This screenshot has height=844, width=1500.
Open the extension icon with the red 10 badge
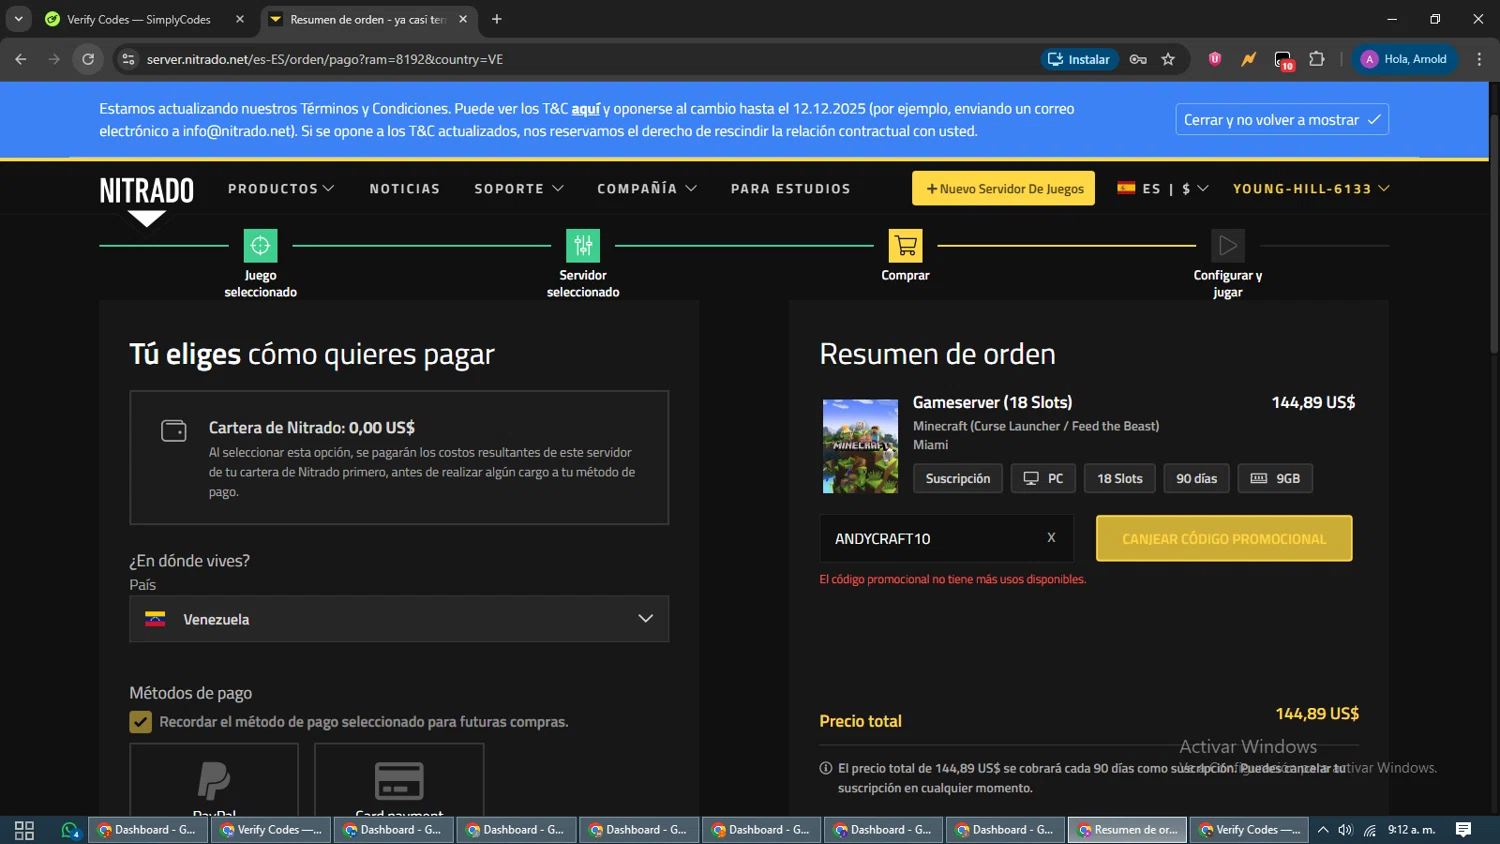point(1284,60)
